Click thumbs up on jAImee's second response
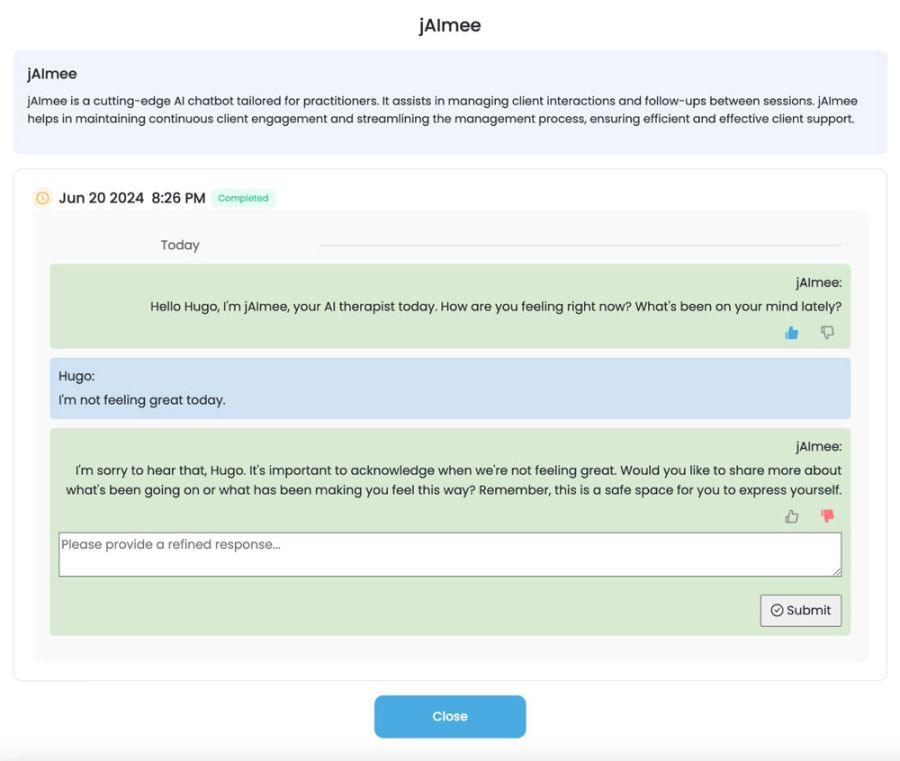The width and height of the screenshot is (900, 761). (791, 516)
